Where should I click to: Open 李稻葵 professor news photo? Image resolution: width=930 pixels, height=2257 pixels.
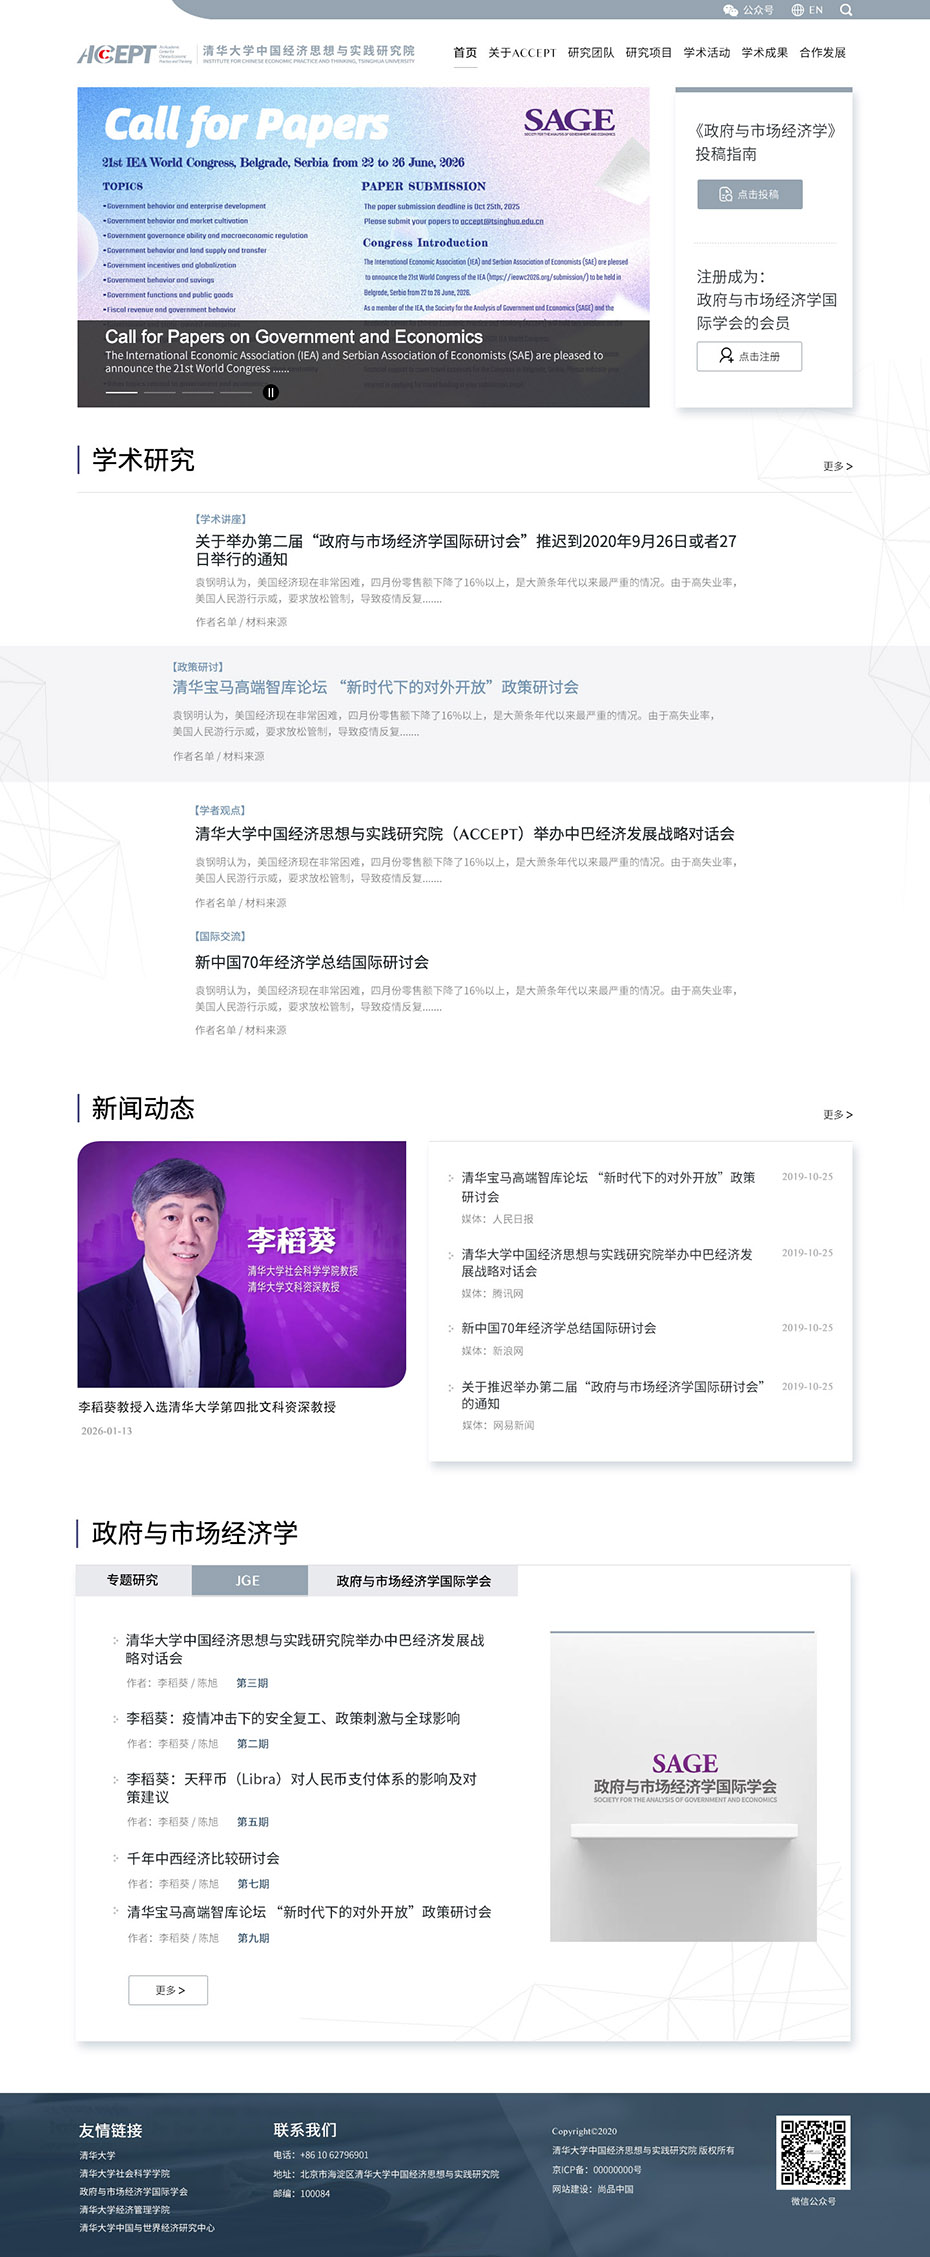click(x=242, y=1264)
